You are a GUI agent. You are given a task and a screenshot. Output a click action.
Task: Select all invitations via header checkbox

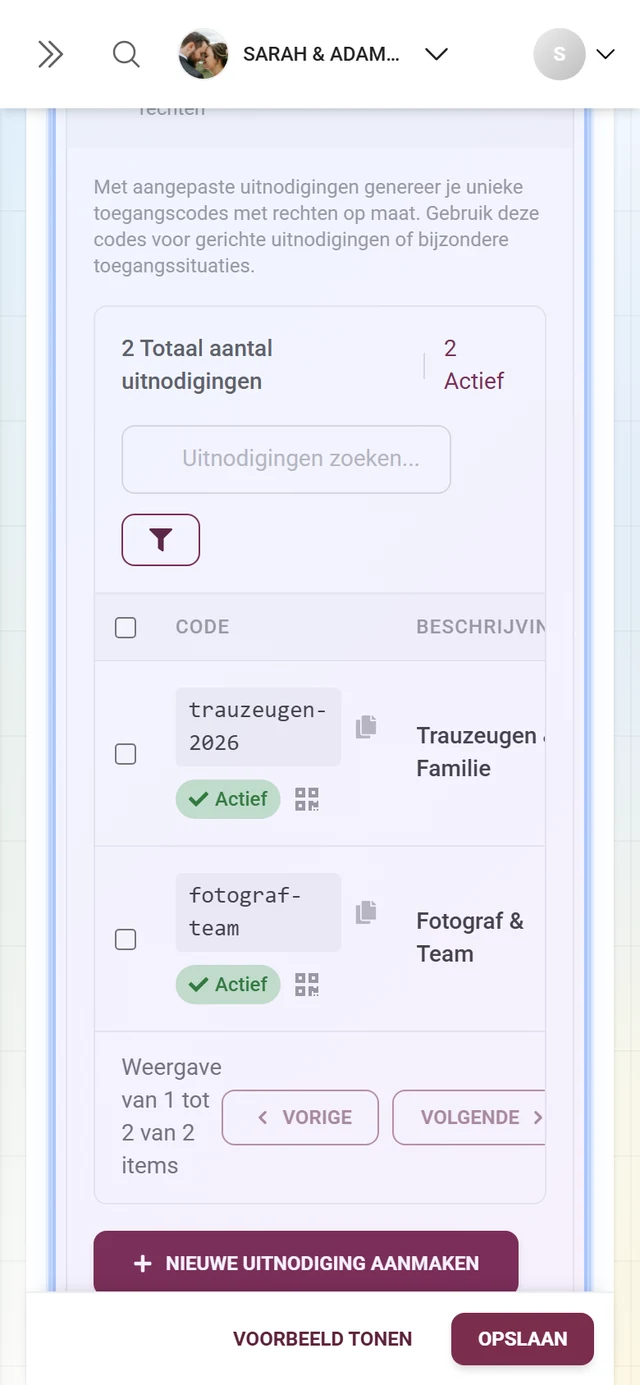point(126,628)
